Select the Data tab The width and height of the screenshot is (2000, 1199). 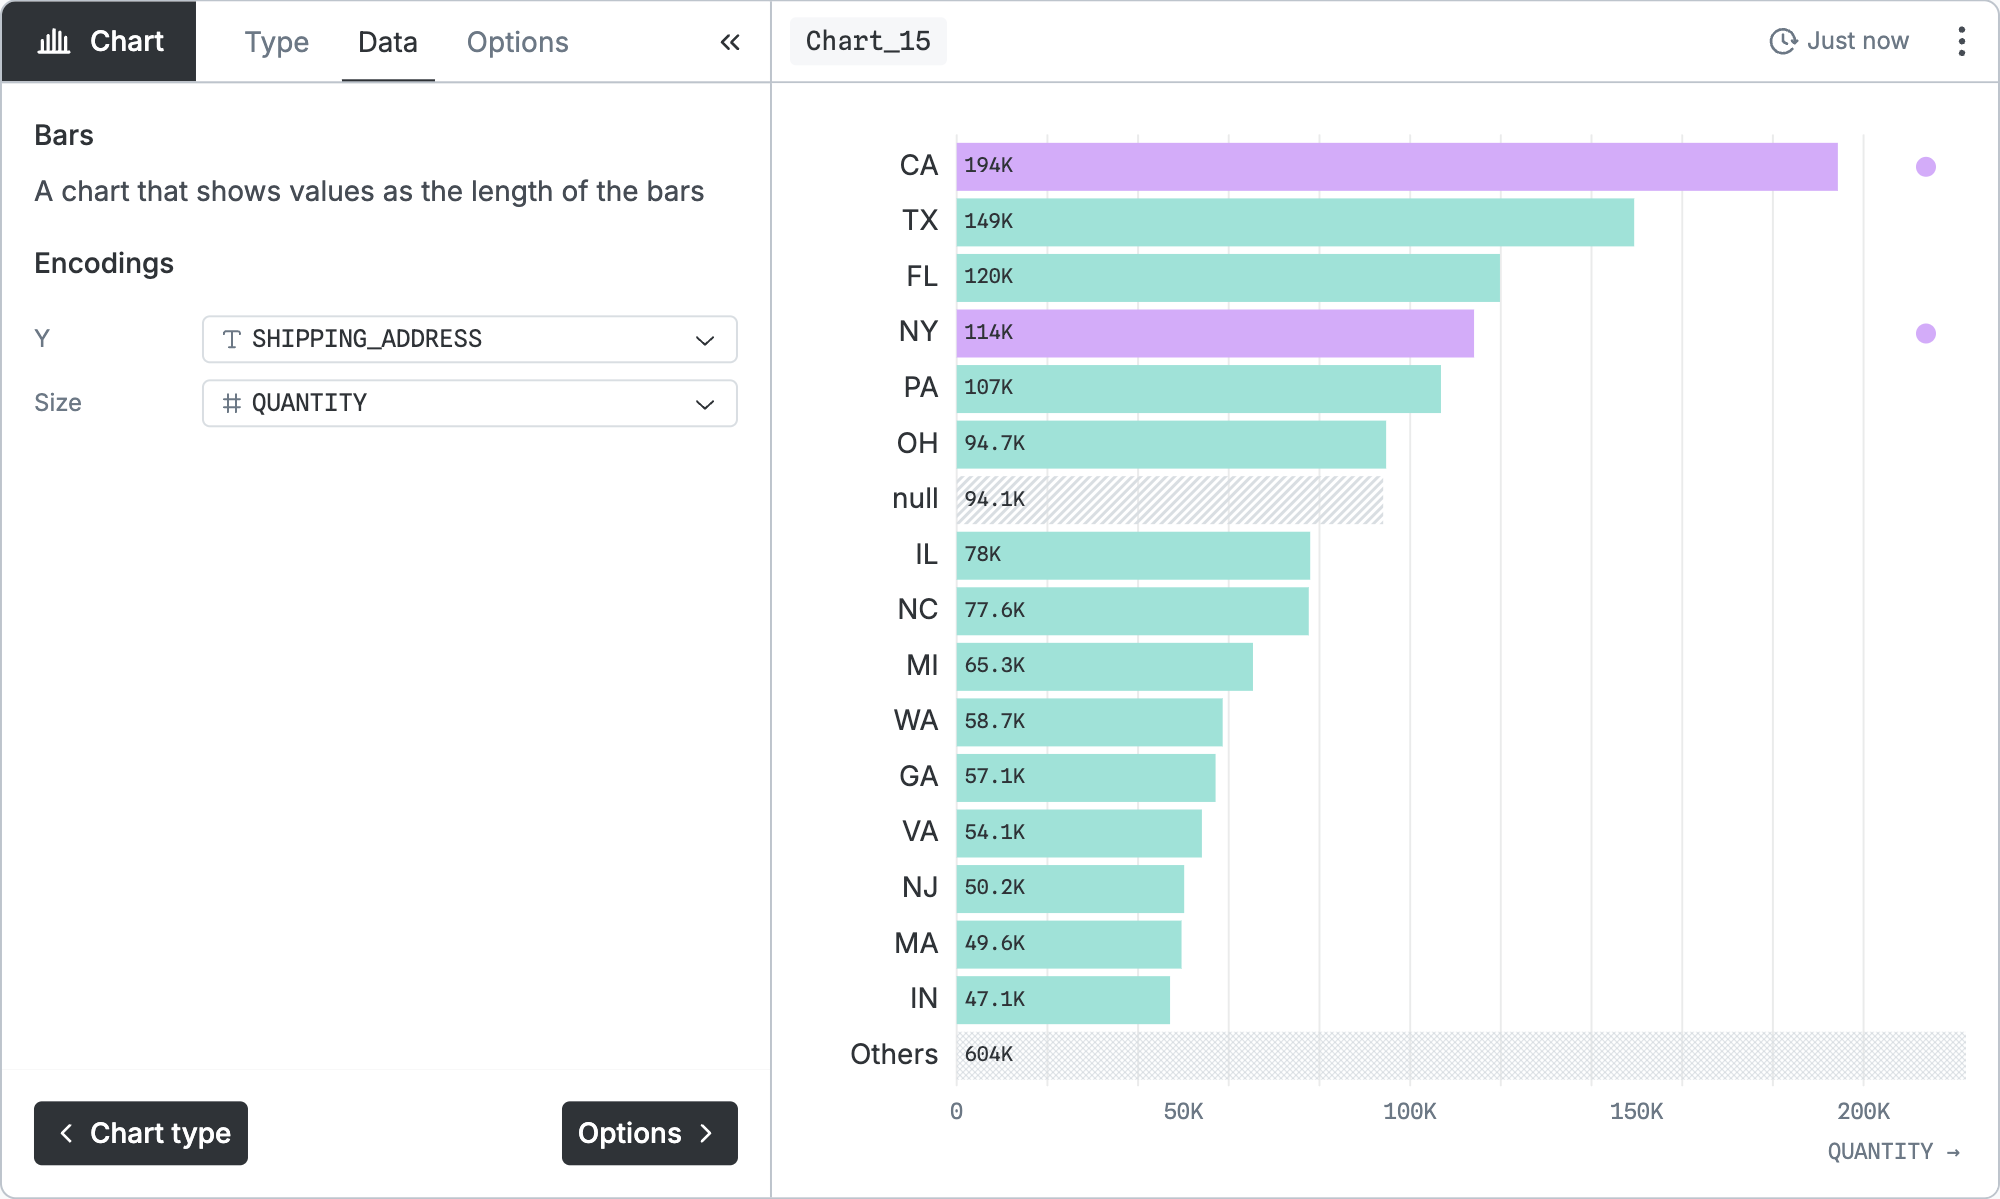tap(388, 42)
